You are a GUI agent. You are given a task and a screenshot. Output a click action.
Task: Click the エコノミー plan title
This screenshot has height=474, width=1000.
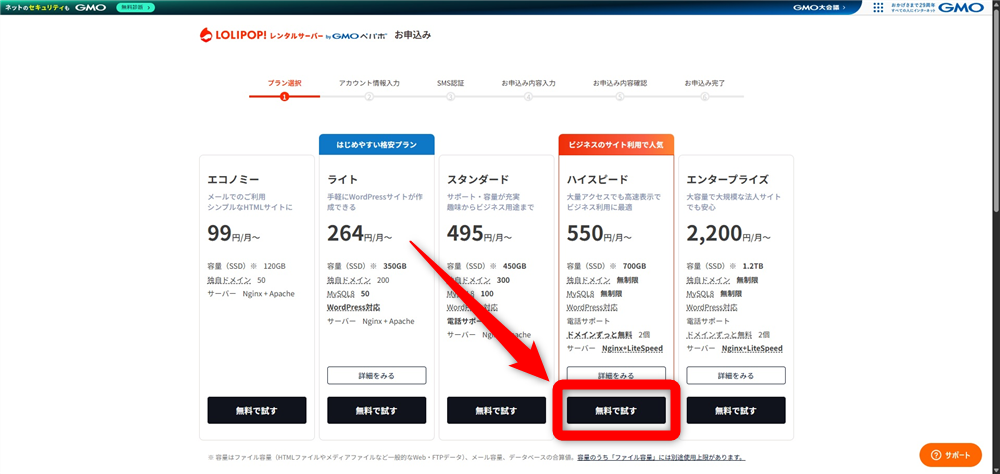click(x=232, y=179)
